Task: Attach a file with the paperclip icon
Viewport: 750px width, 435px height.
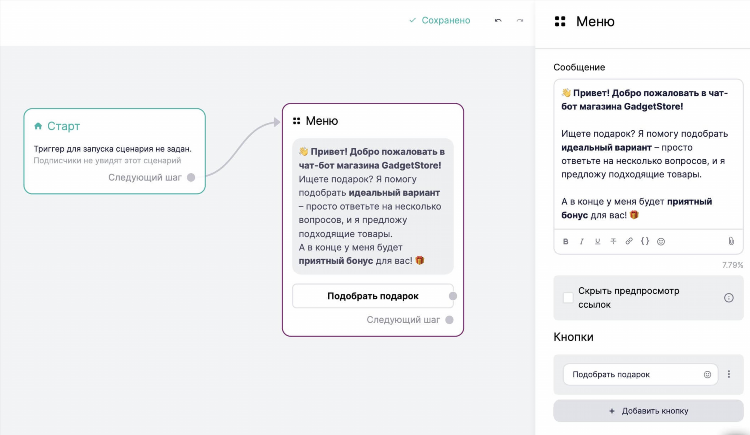Action: 731,242
